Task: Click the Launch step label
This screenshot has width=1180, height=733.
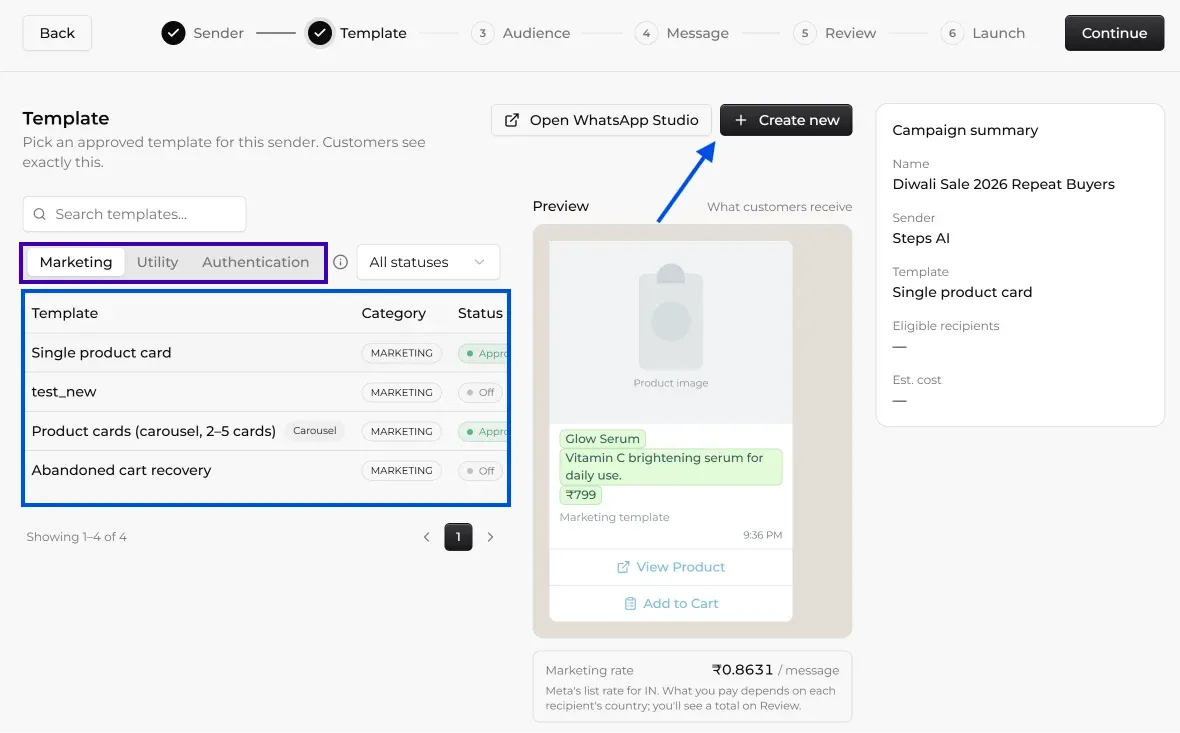Action: click(999, 33)
